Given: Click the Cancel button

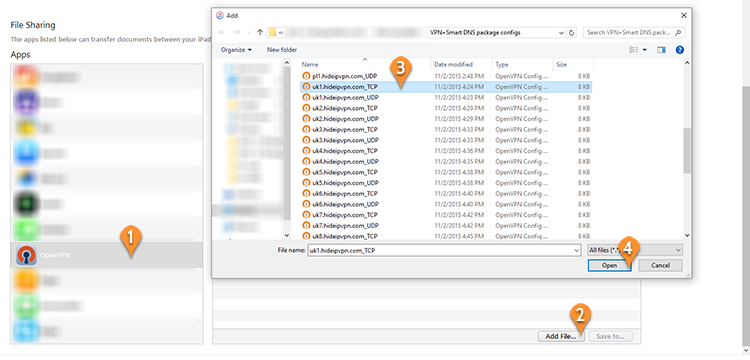Looking at the screenshot, I should pyautogui.click(x=660, y=265).
